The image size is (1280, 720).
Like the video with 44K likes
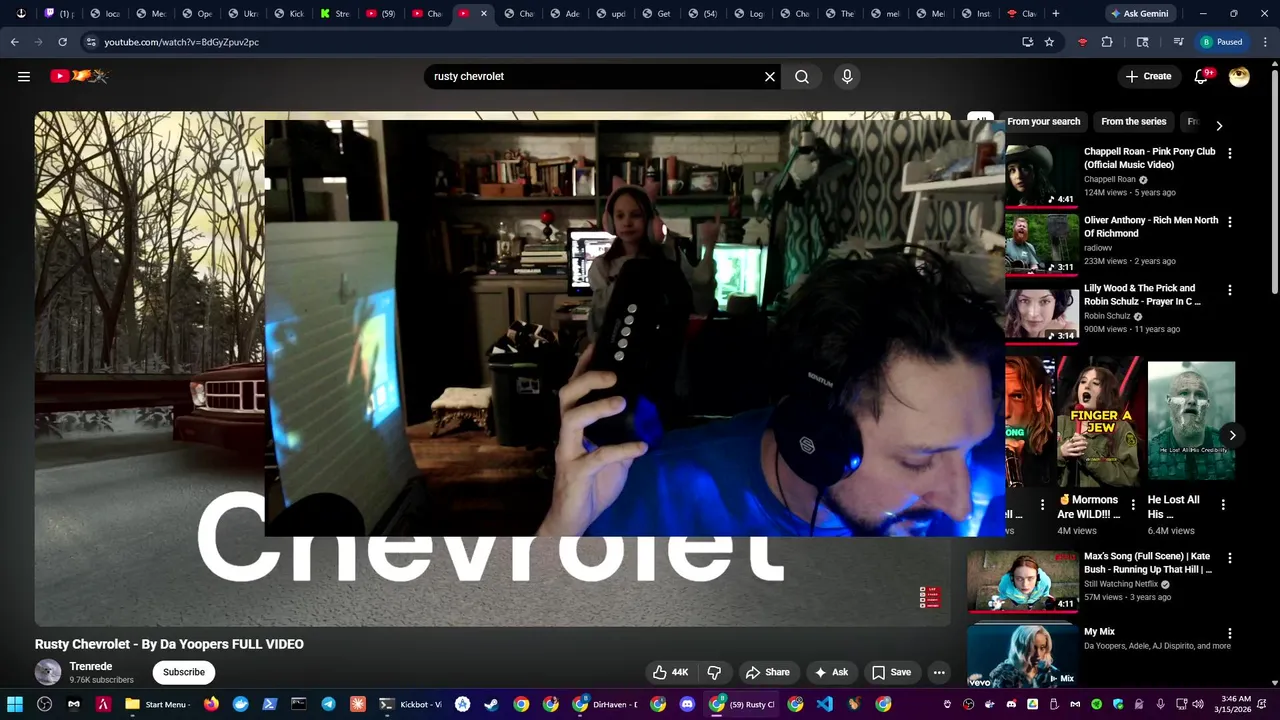coord(670,672)
